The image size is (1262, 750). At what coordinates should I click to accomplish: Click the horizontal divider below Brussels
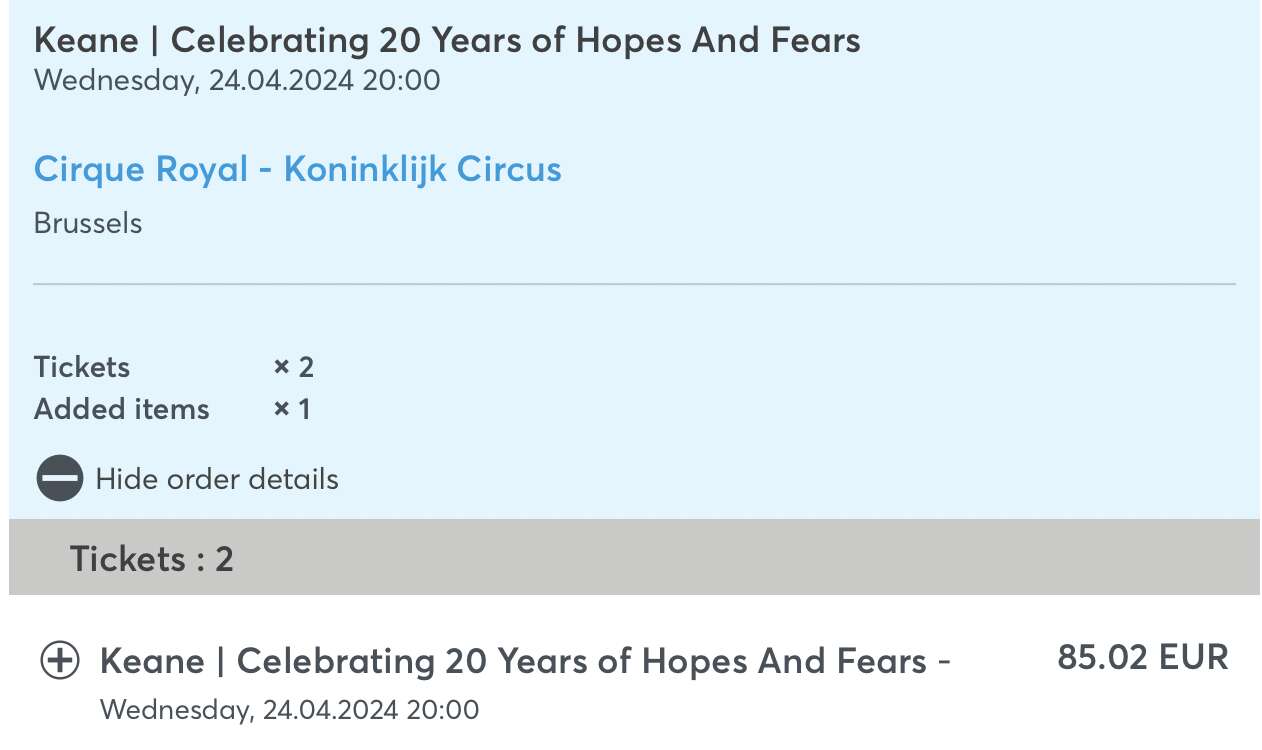click(x=634, y=285)
